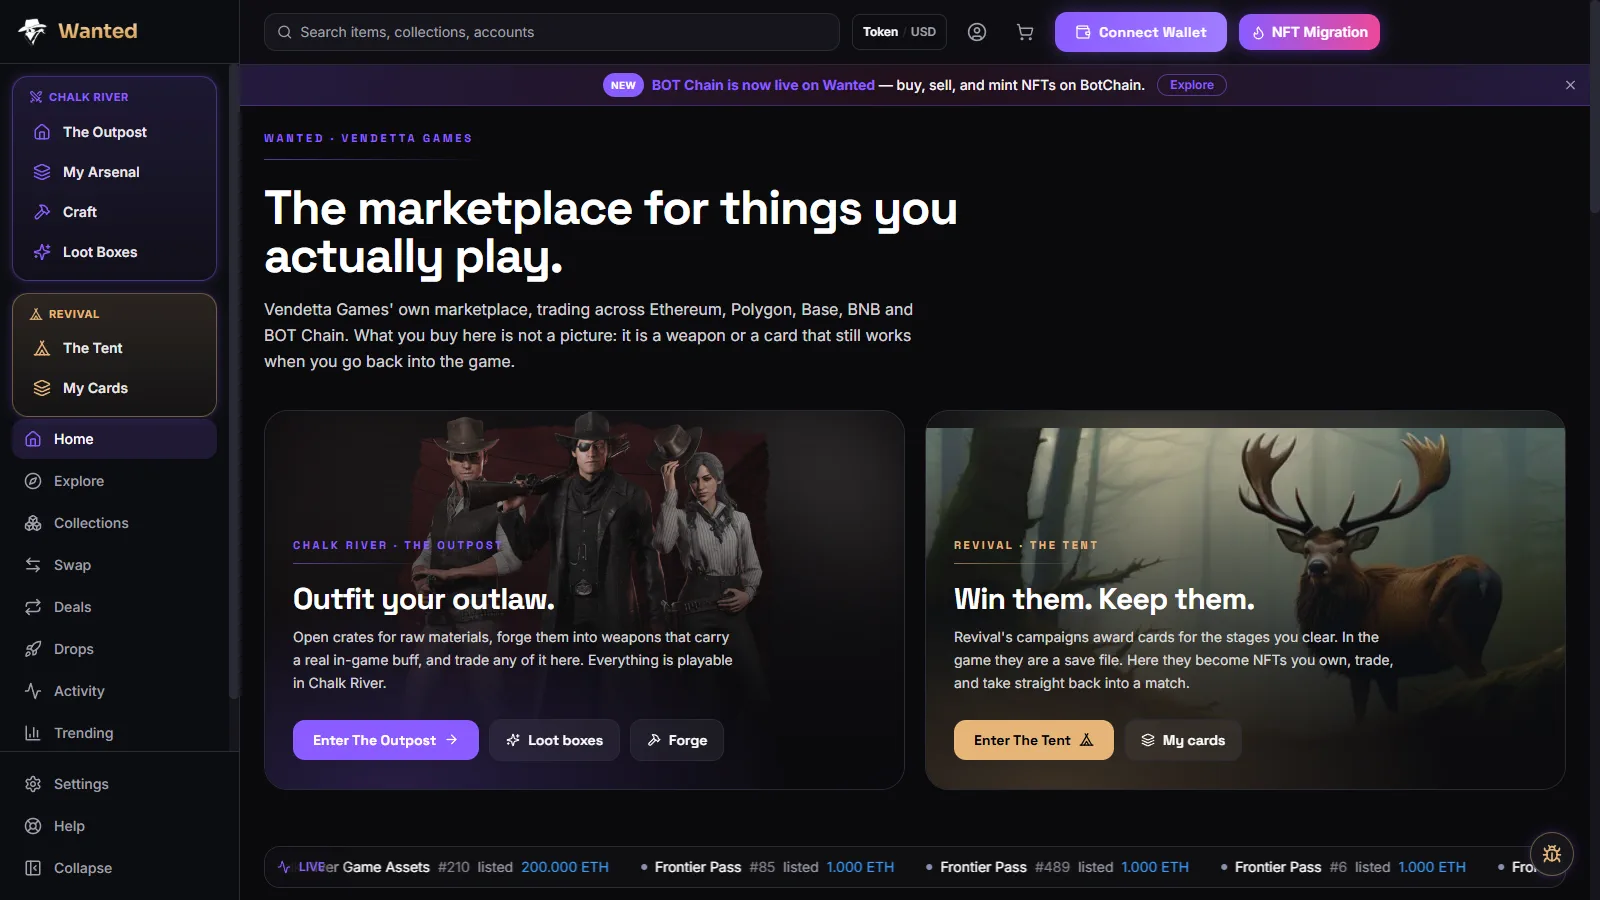Click the Enter The Outpost button
Viewport: 1600px width, 900px height.
coord(386,740)
